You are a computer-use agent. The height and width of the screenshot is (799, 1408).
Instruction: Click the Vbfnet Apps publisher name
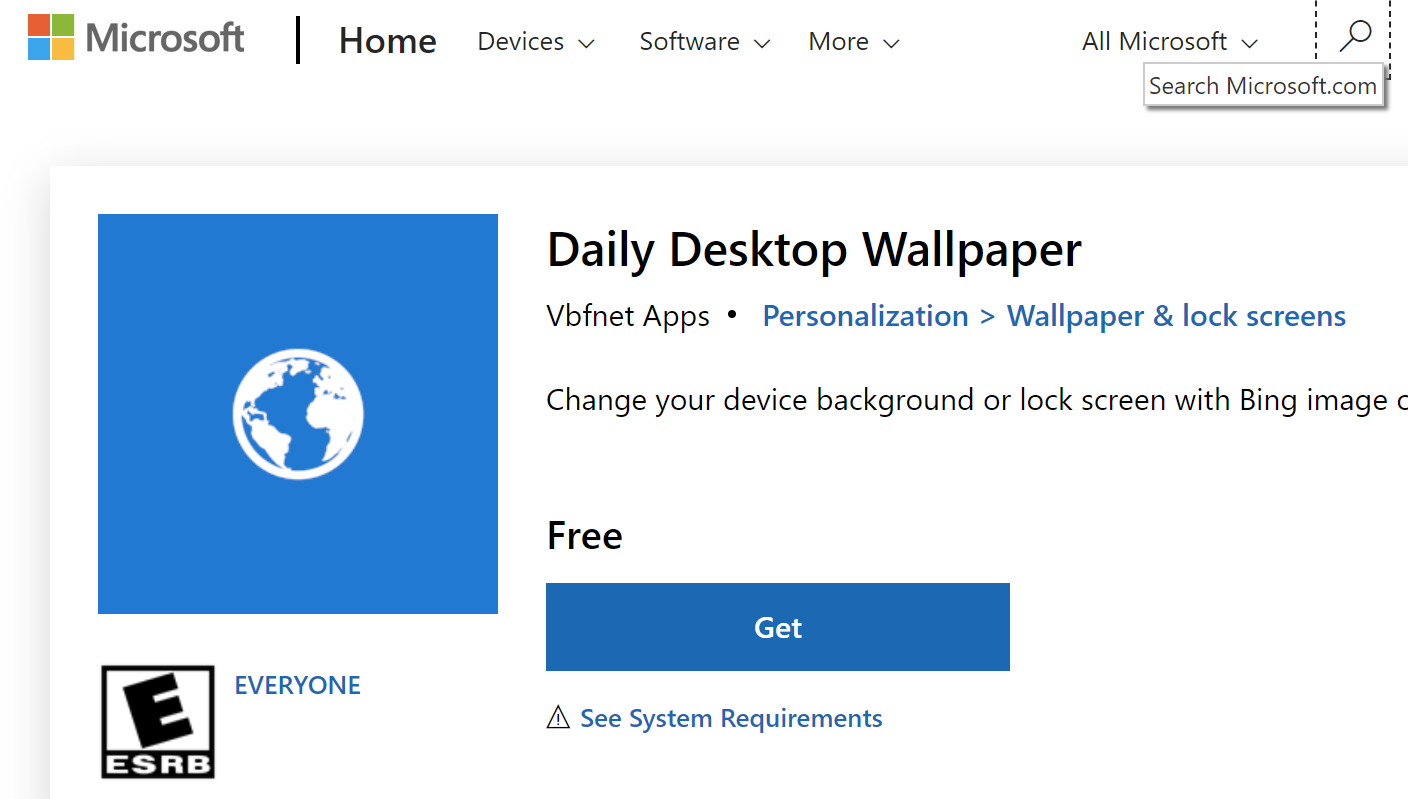[628, 316]
